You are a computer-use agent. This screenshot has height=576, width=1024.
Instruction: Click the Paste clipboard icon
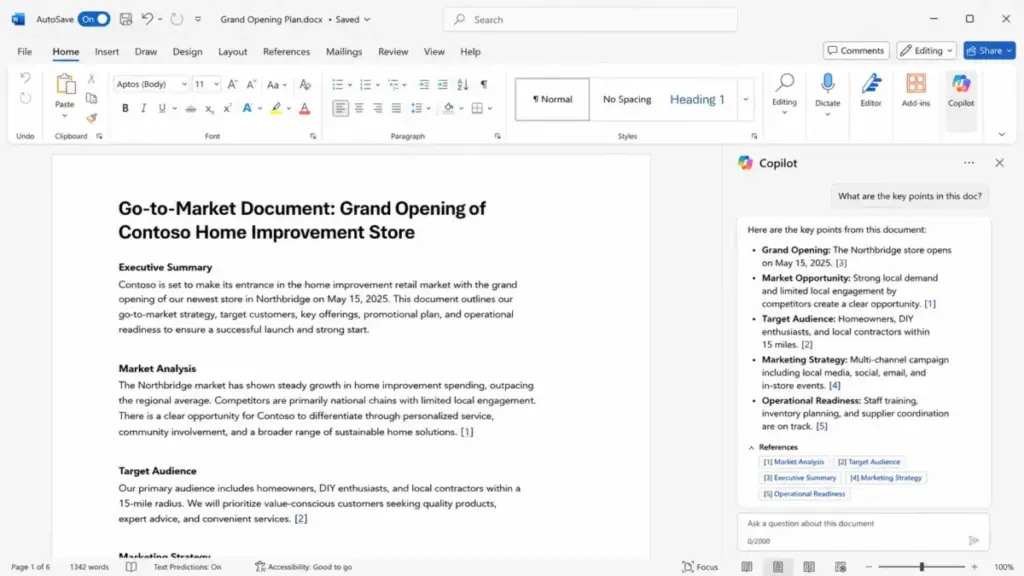pyautogui.click(x=65, y=84)
